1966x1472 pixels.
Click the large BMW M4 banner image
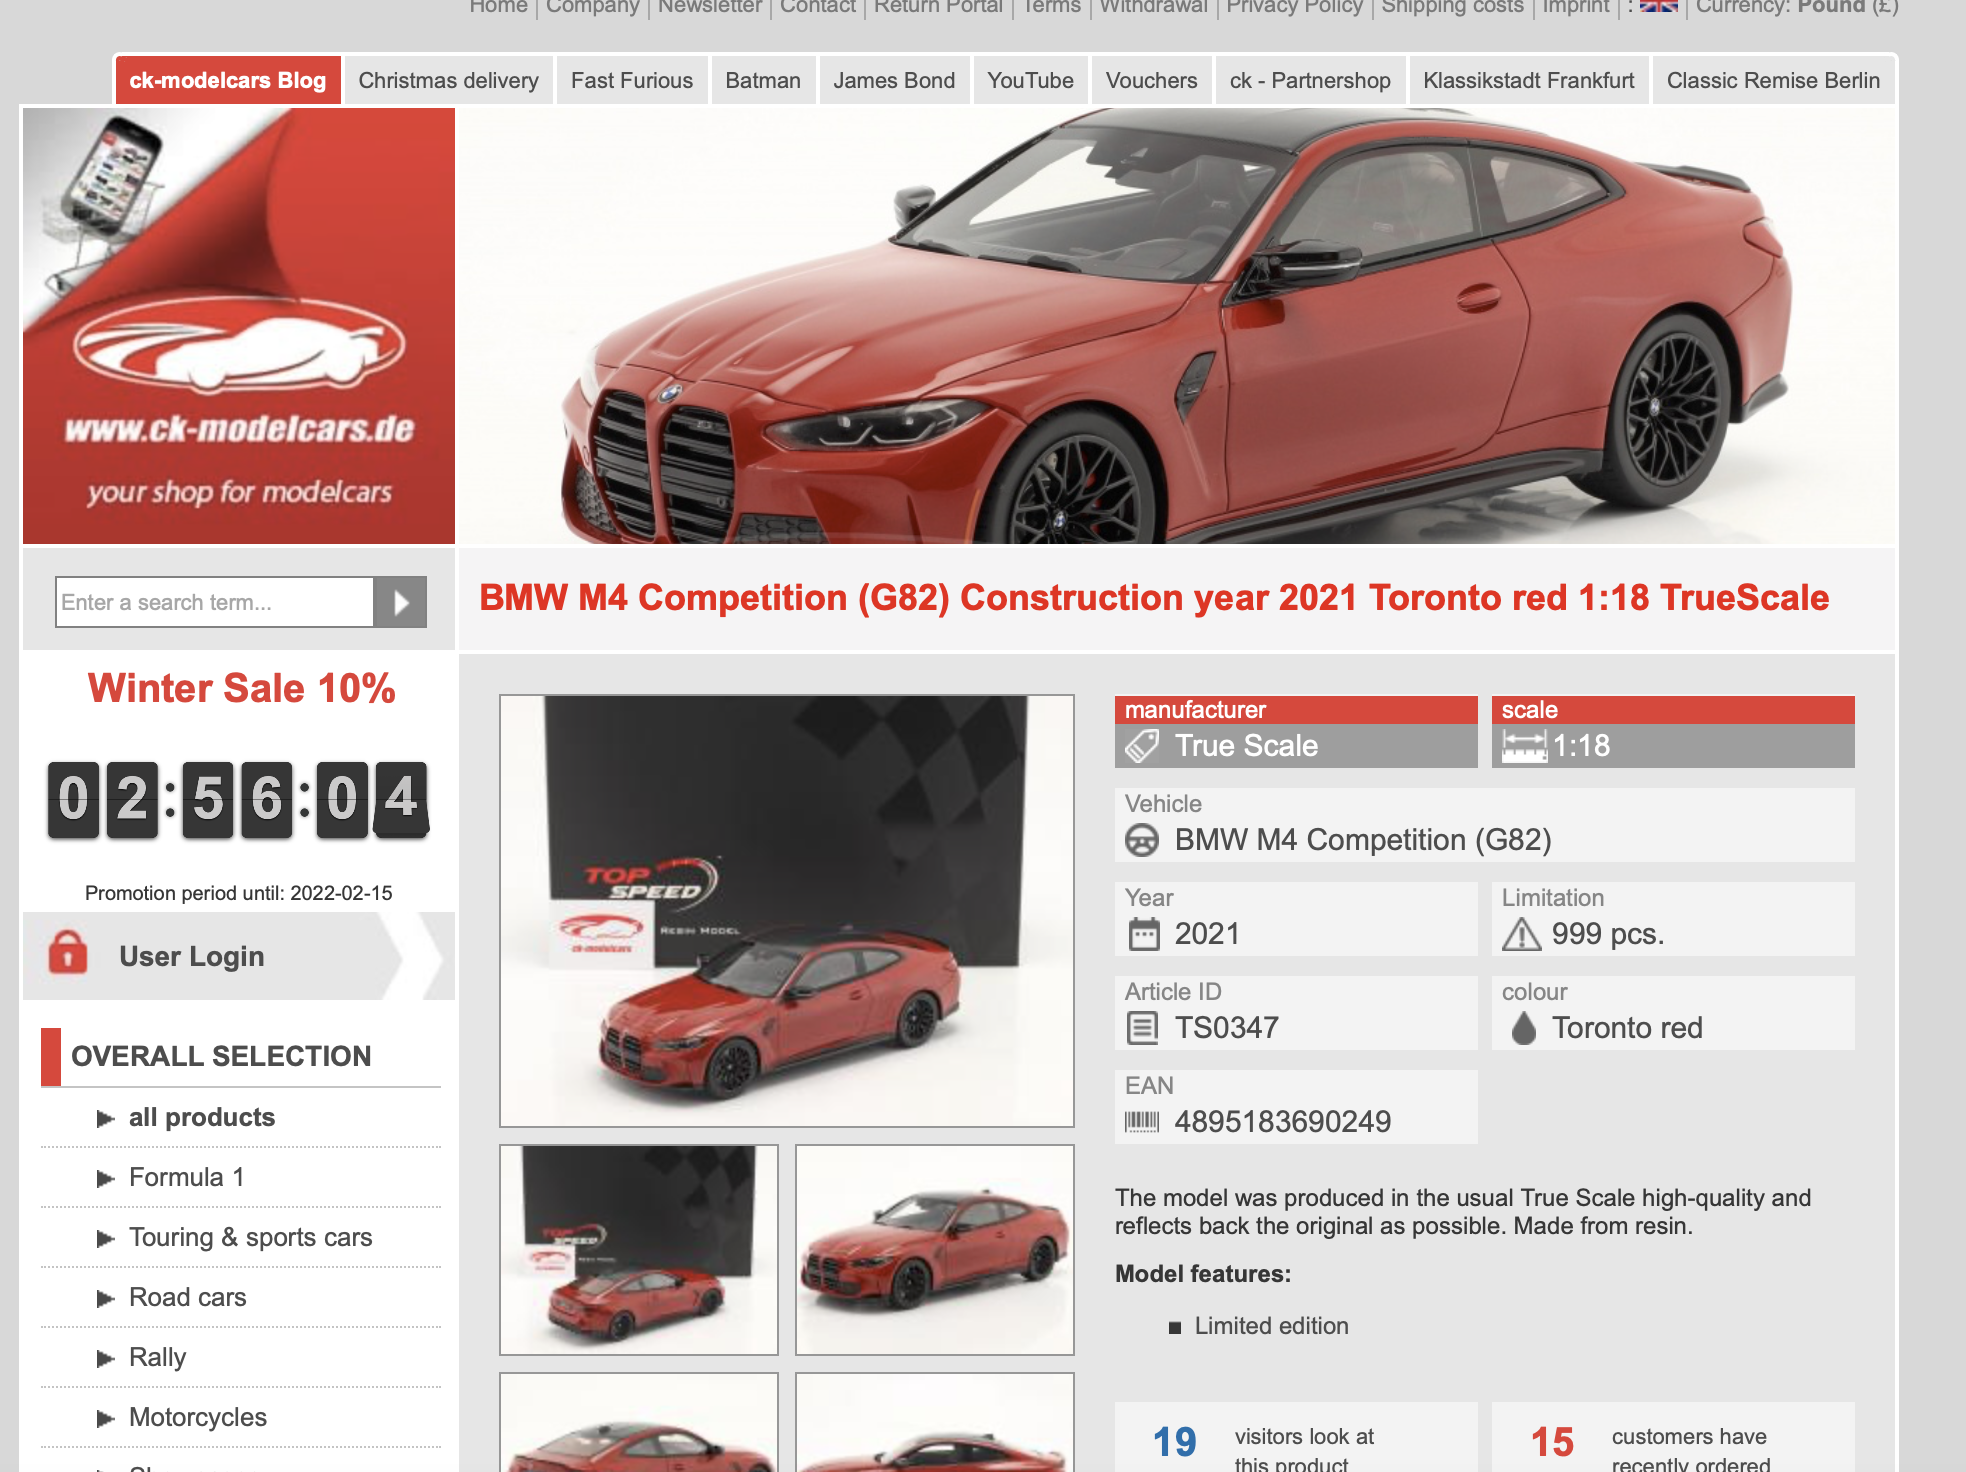coord(1176,326)
